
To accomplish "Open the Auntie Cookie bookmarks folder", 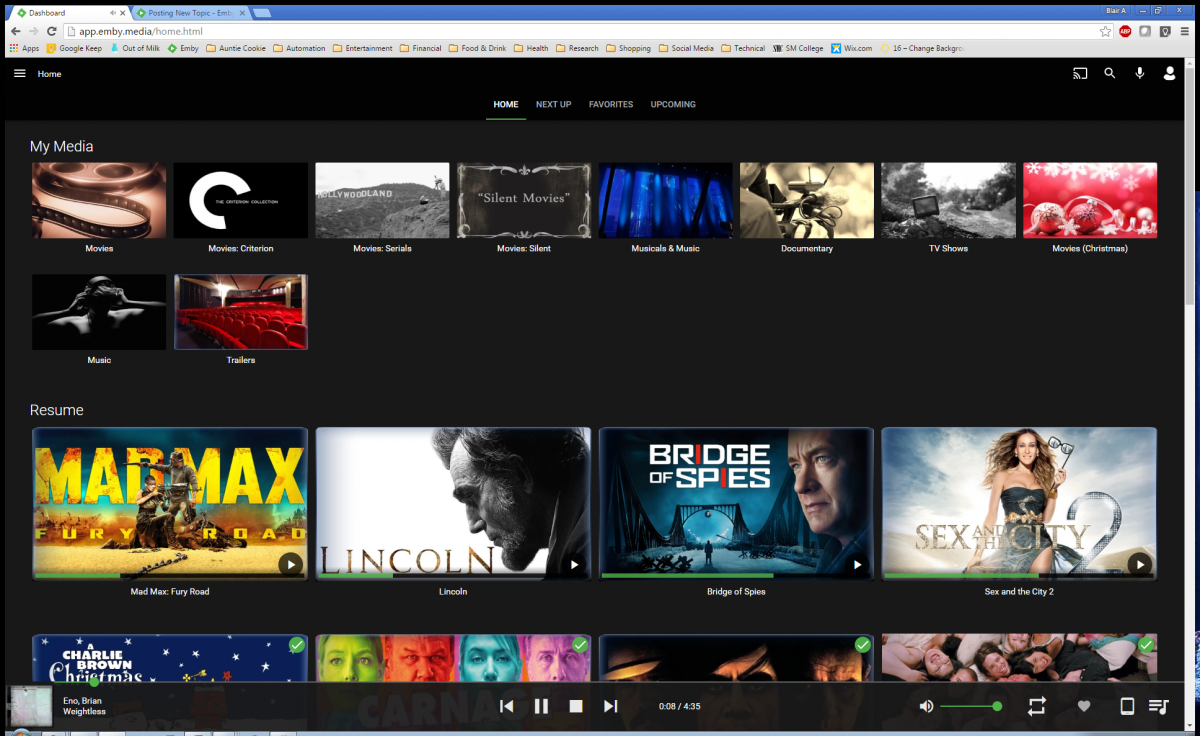I will point(235,48).
